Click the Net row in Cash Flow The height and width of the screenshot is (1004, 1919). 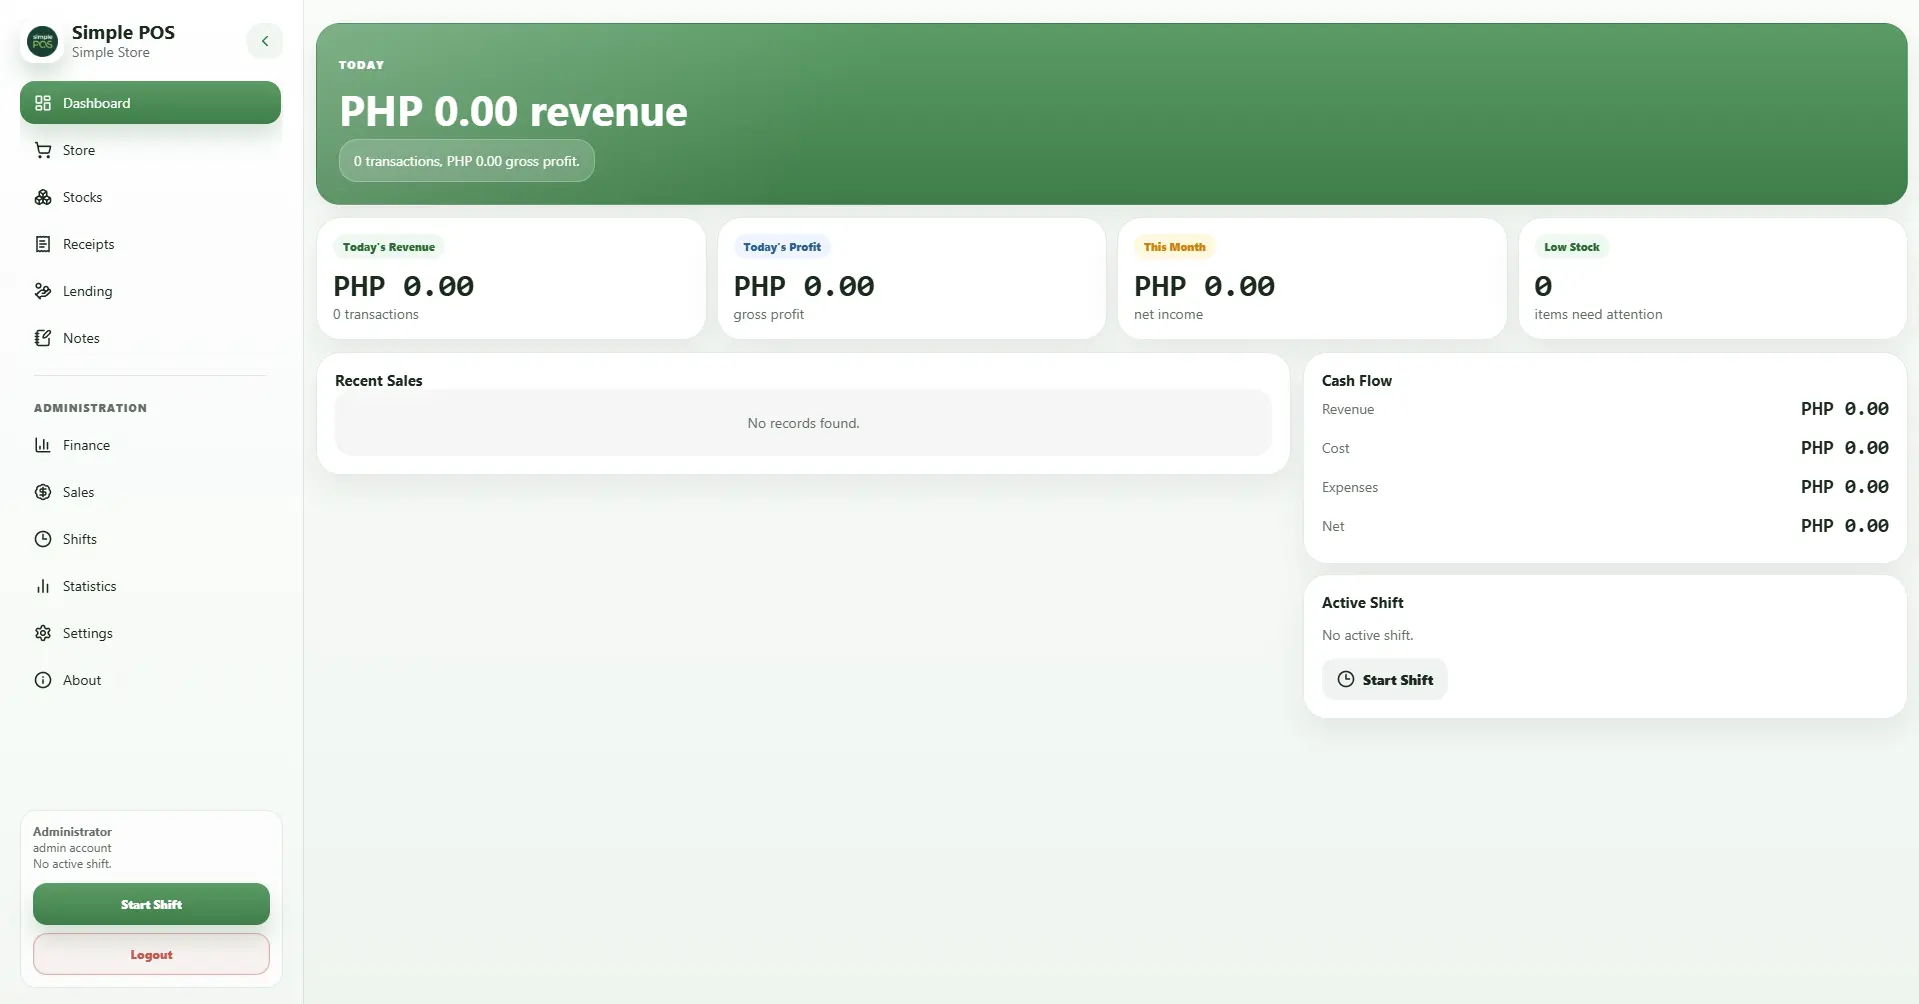coord(1605,526)
